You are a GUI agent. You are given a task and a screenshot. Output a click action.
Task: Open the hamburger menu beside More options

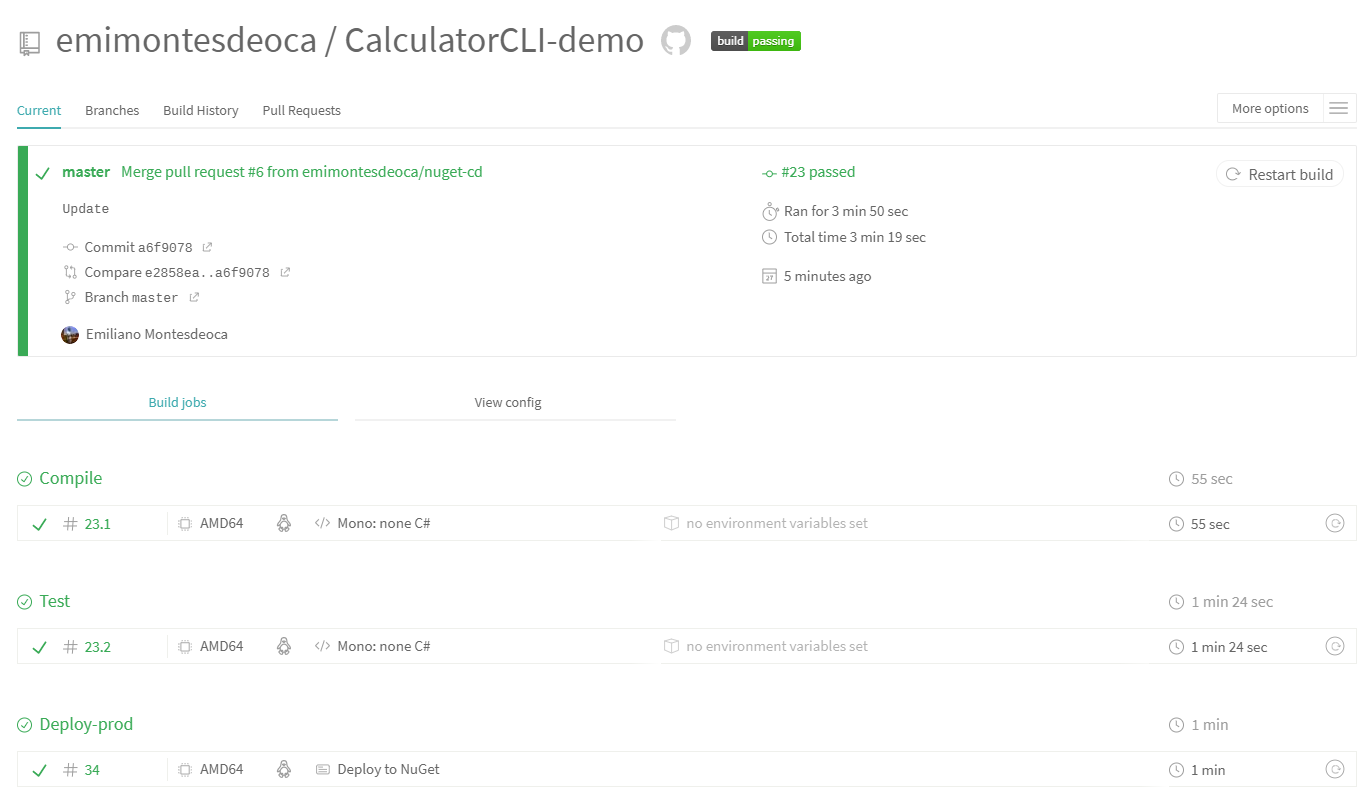1339,108
